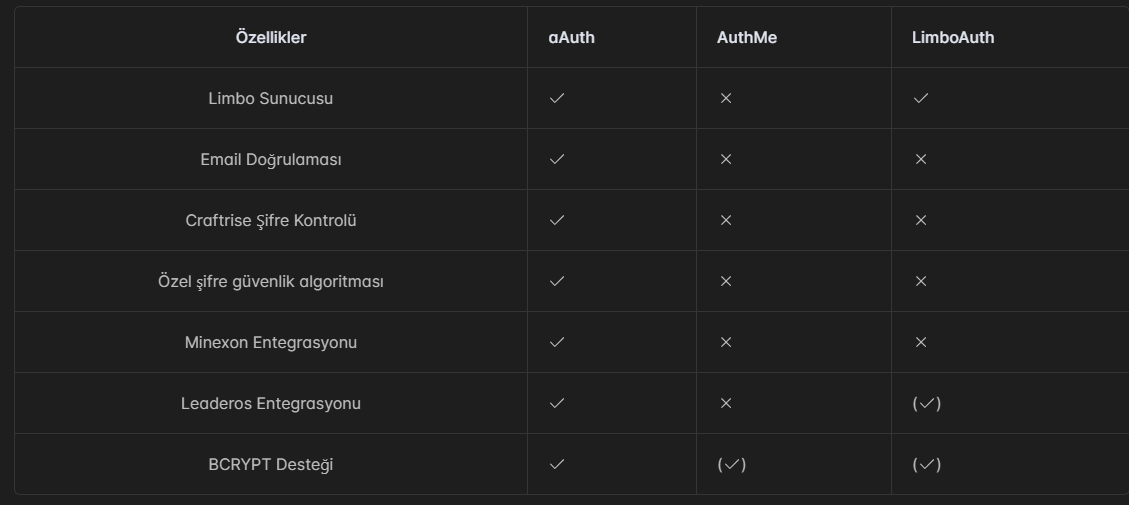Select the aAuth column header
The width and height of the screenshot is (1129, 505).
click(572, 37)
